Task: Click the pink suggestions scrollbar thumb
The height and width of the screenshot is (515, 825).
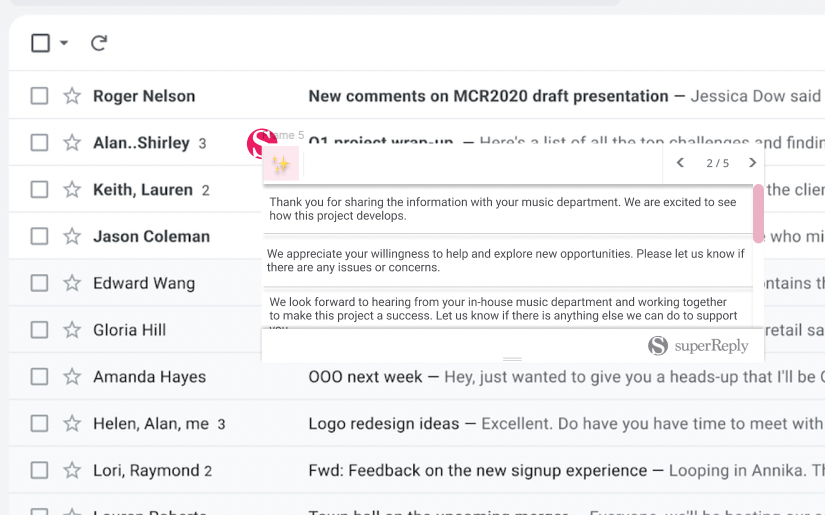Action: [x=758, y=213]
